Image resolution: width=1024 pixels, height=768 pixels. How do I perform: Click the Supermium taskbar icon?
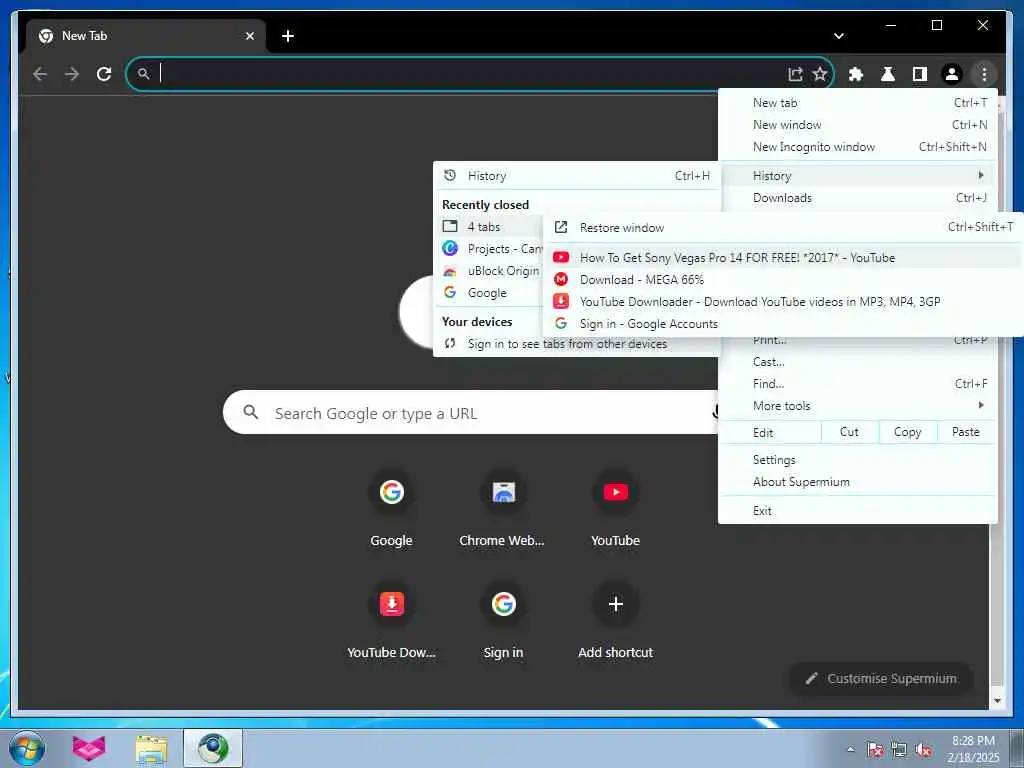pos(213,748)
